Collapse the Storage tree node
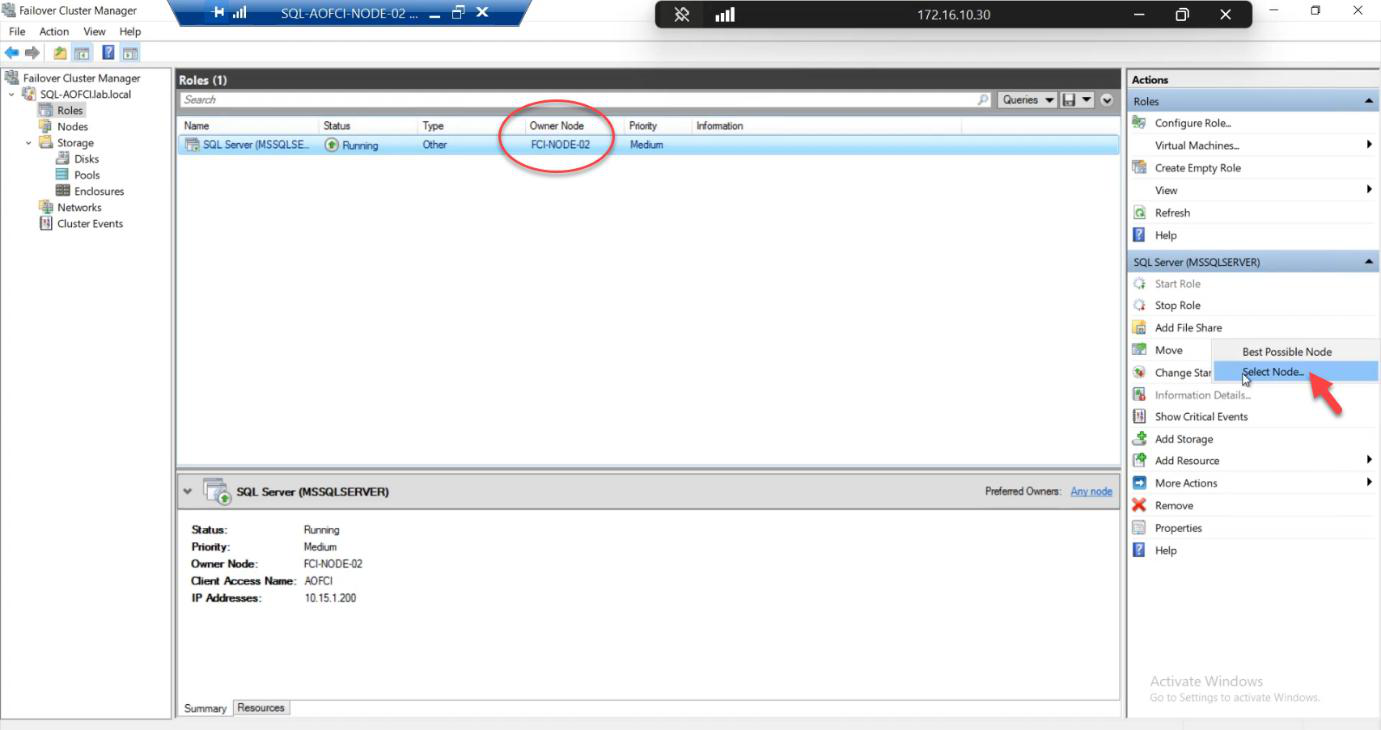Screen dimensions: 1381x730 click(29, 143)
